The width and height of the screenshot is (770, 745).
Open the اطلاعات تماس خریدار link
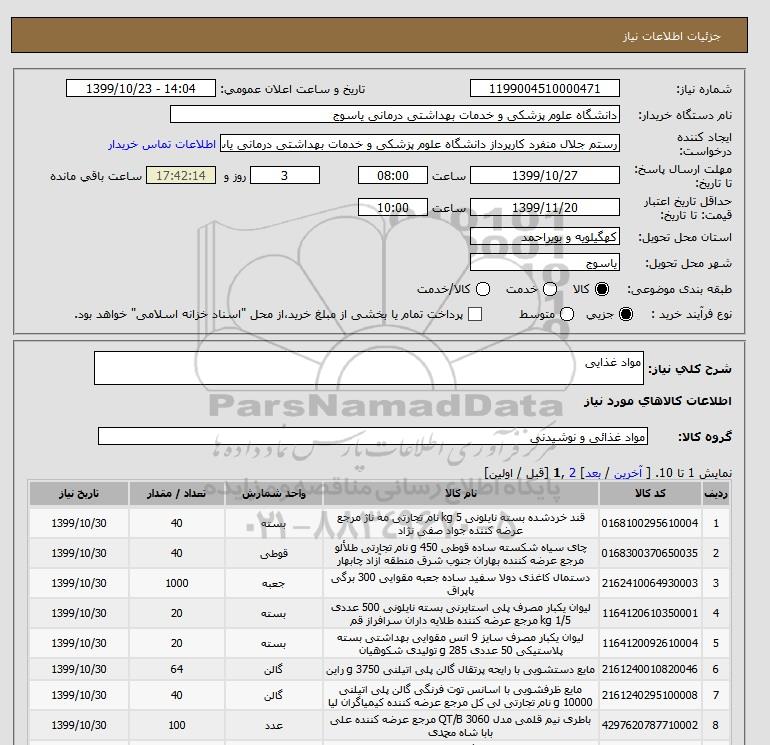click(162, 144)
